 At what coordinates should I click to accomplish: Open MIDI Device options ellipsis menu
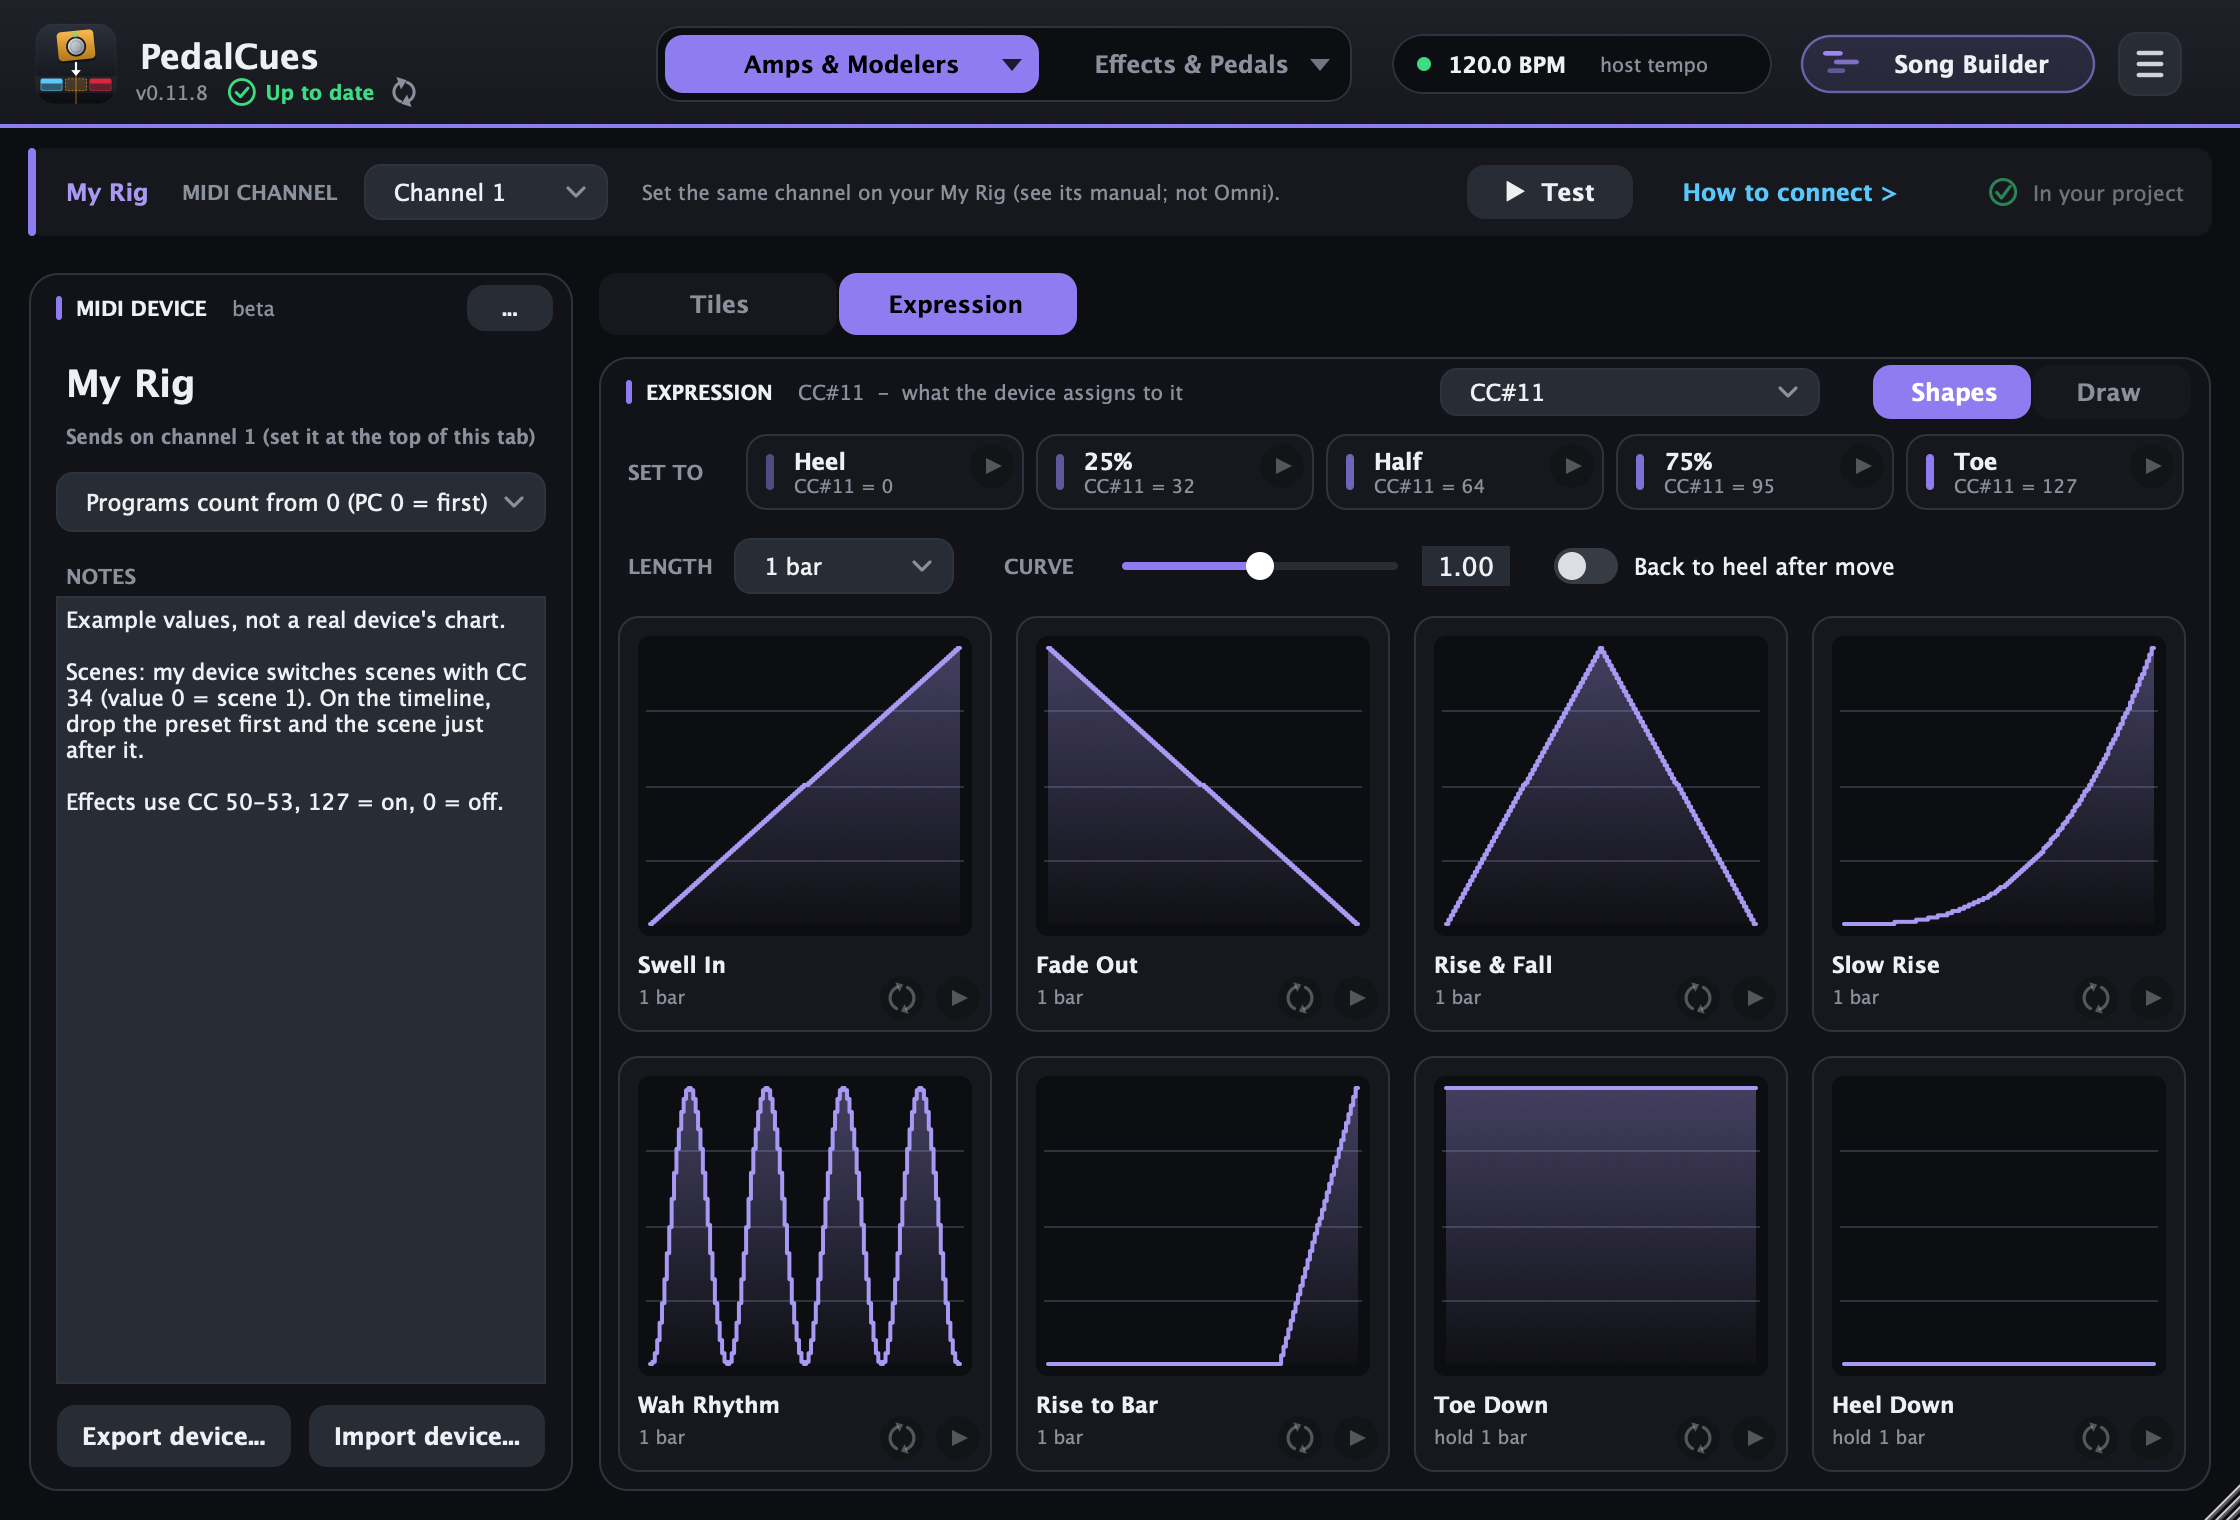tap(510, 308)
